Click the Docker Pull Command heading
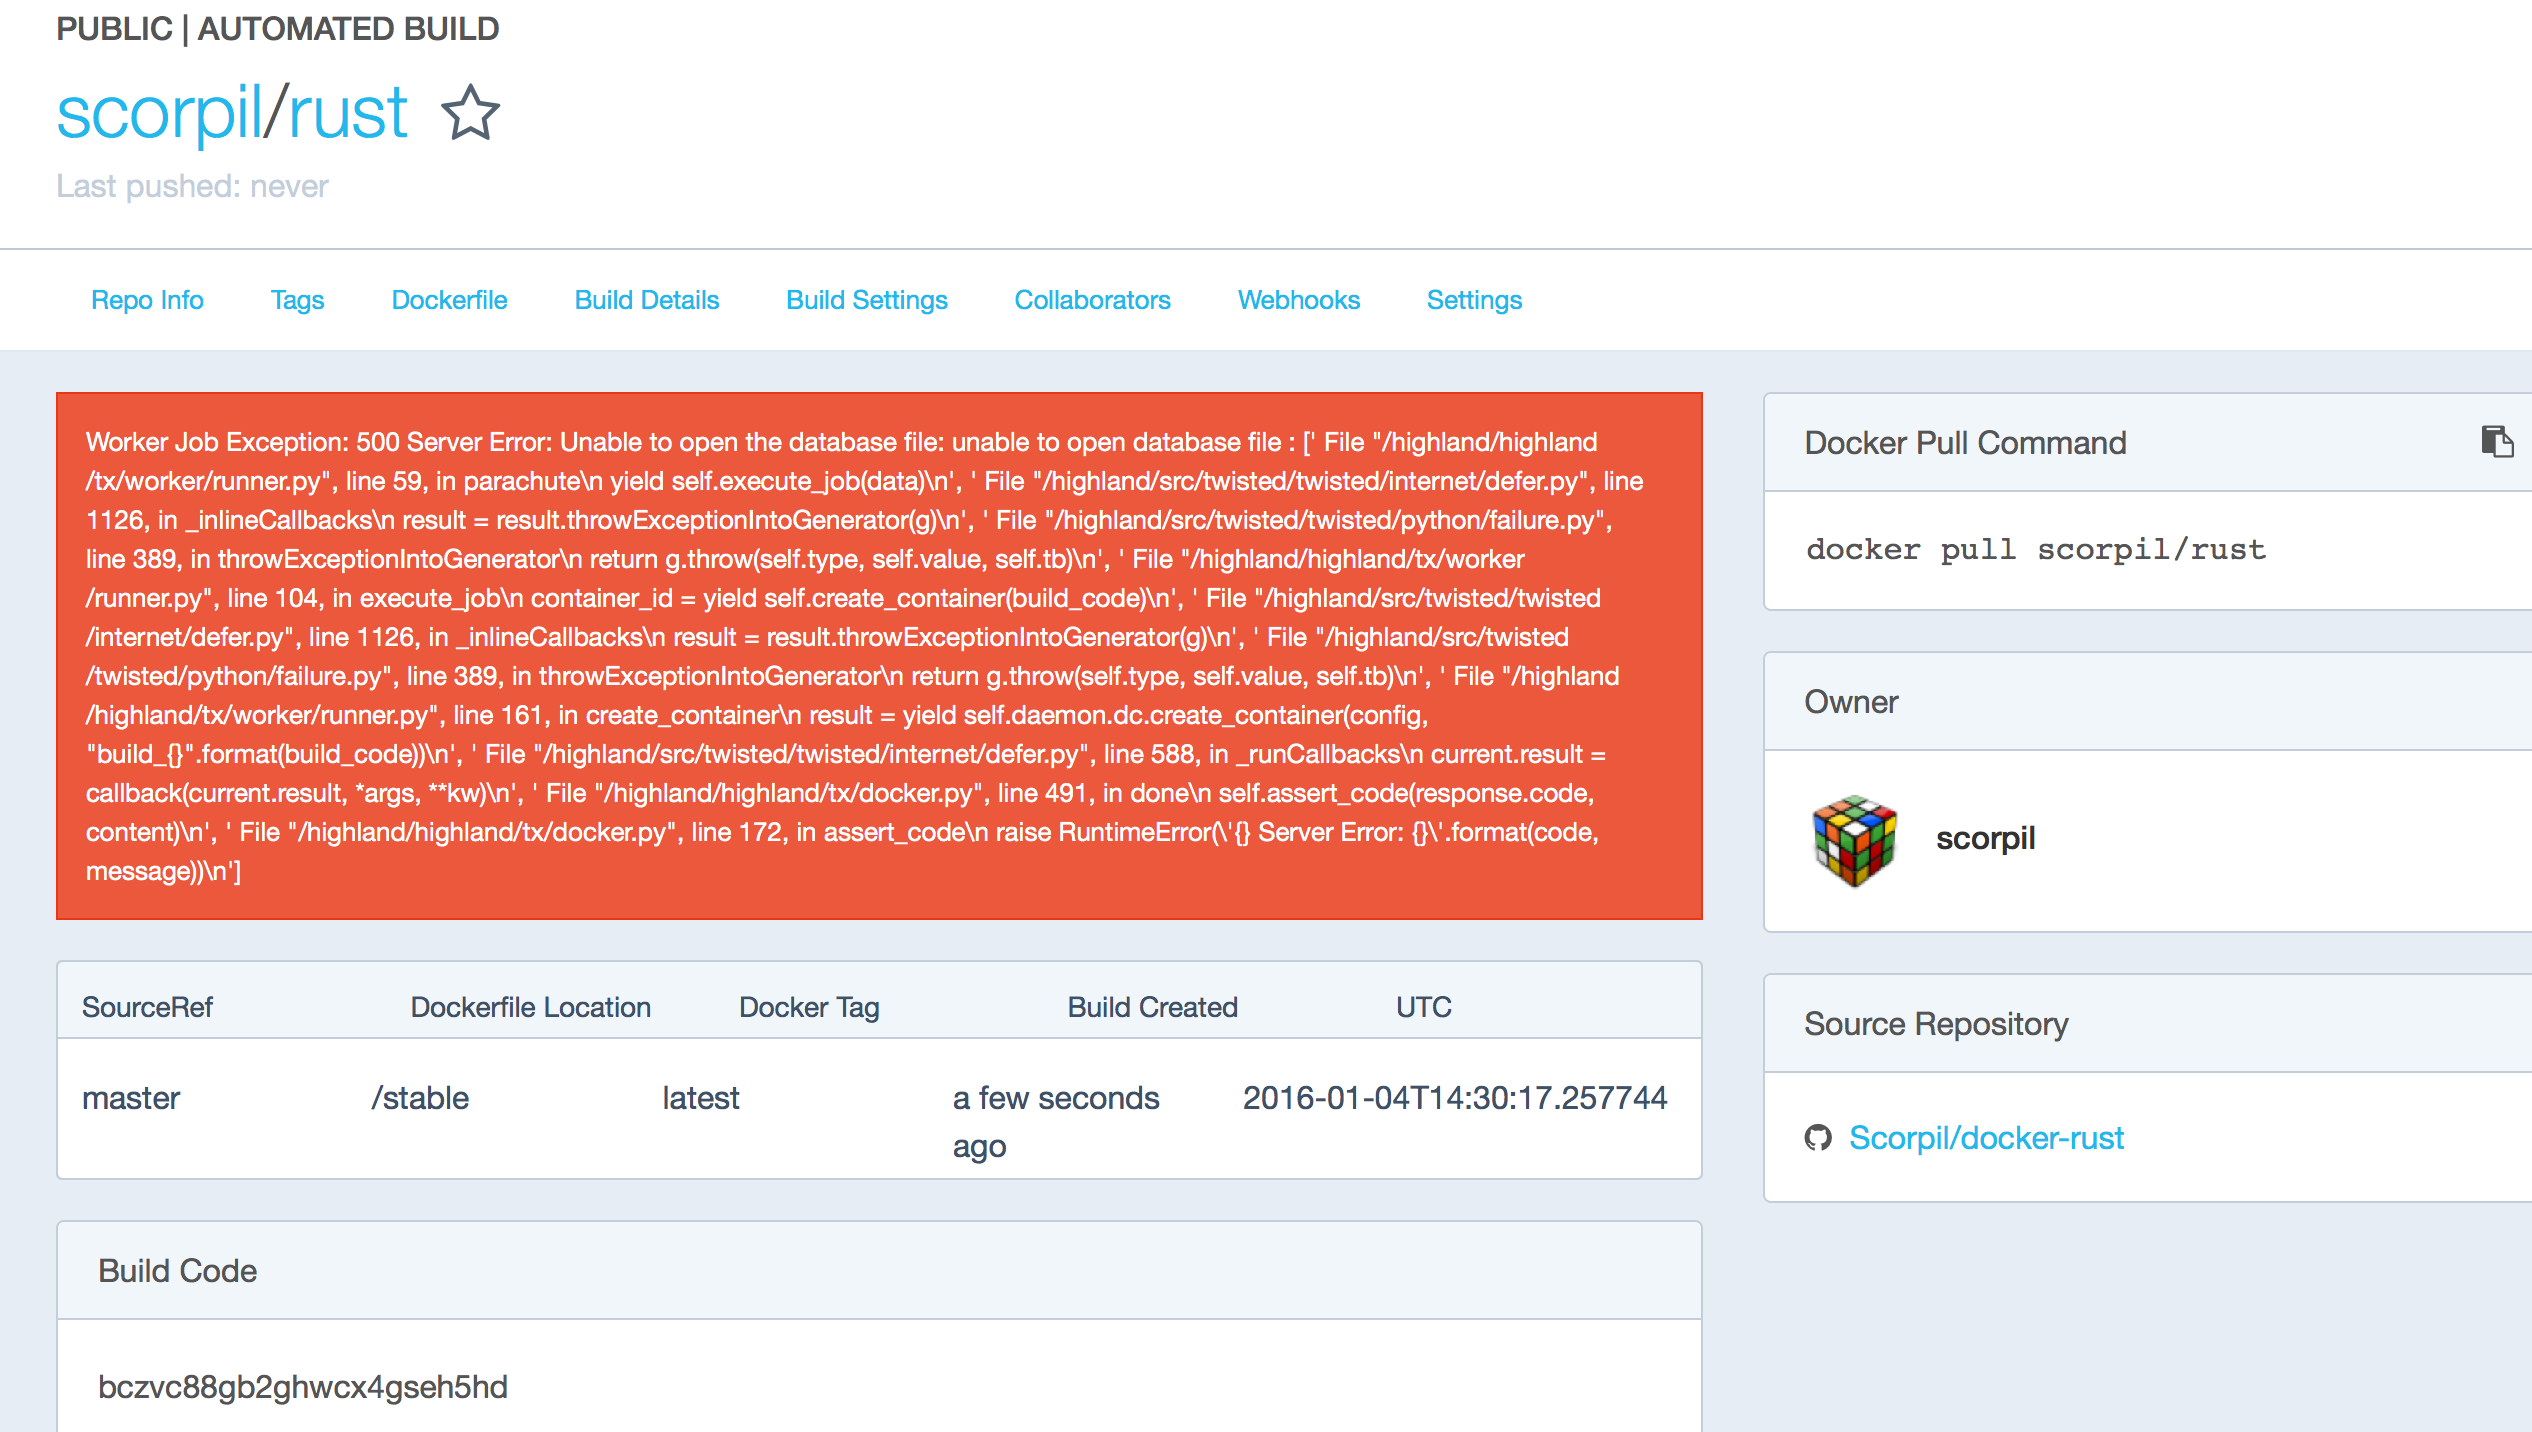 1965,443
